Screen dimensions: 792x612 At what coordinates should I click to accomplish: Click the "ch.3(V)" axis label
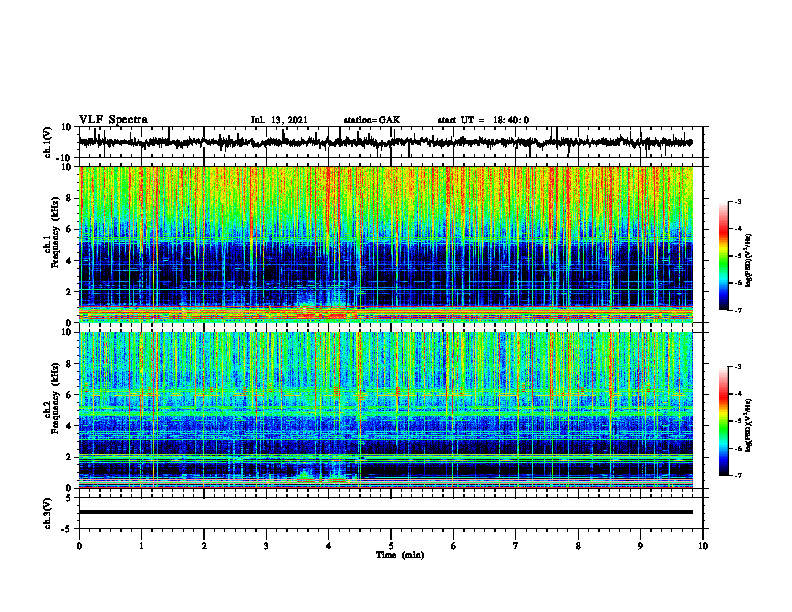48,513
